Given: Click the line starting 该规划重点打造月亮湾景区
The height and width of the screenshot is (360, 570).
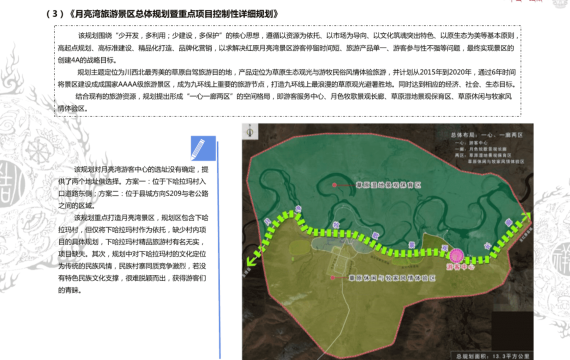Looking at the screenshot, I should coord(141,218).
